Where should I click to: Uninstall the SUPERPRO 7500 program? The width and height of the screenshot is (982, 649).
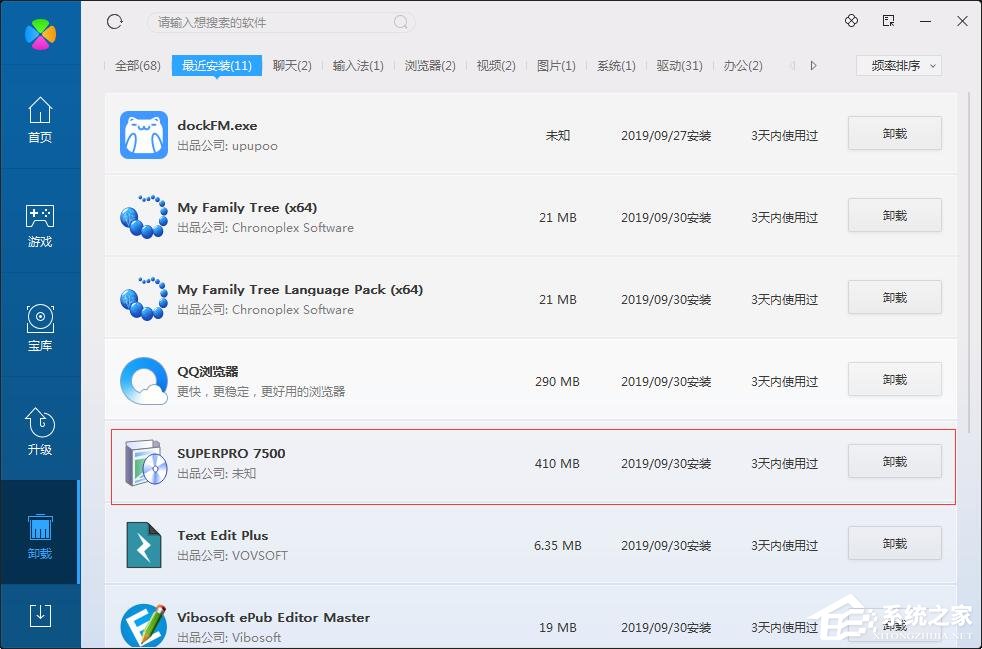pos(893,461)
